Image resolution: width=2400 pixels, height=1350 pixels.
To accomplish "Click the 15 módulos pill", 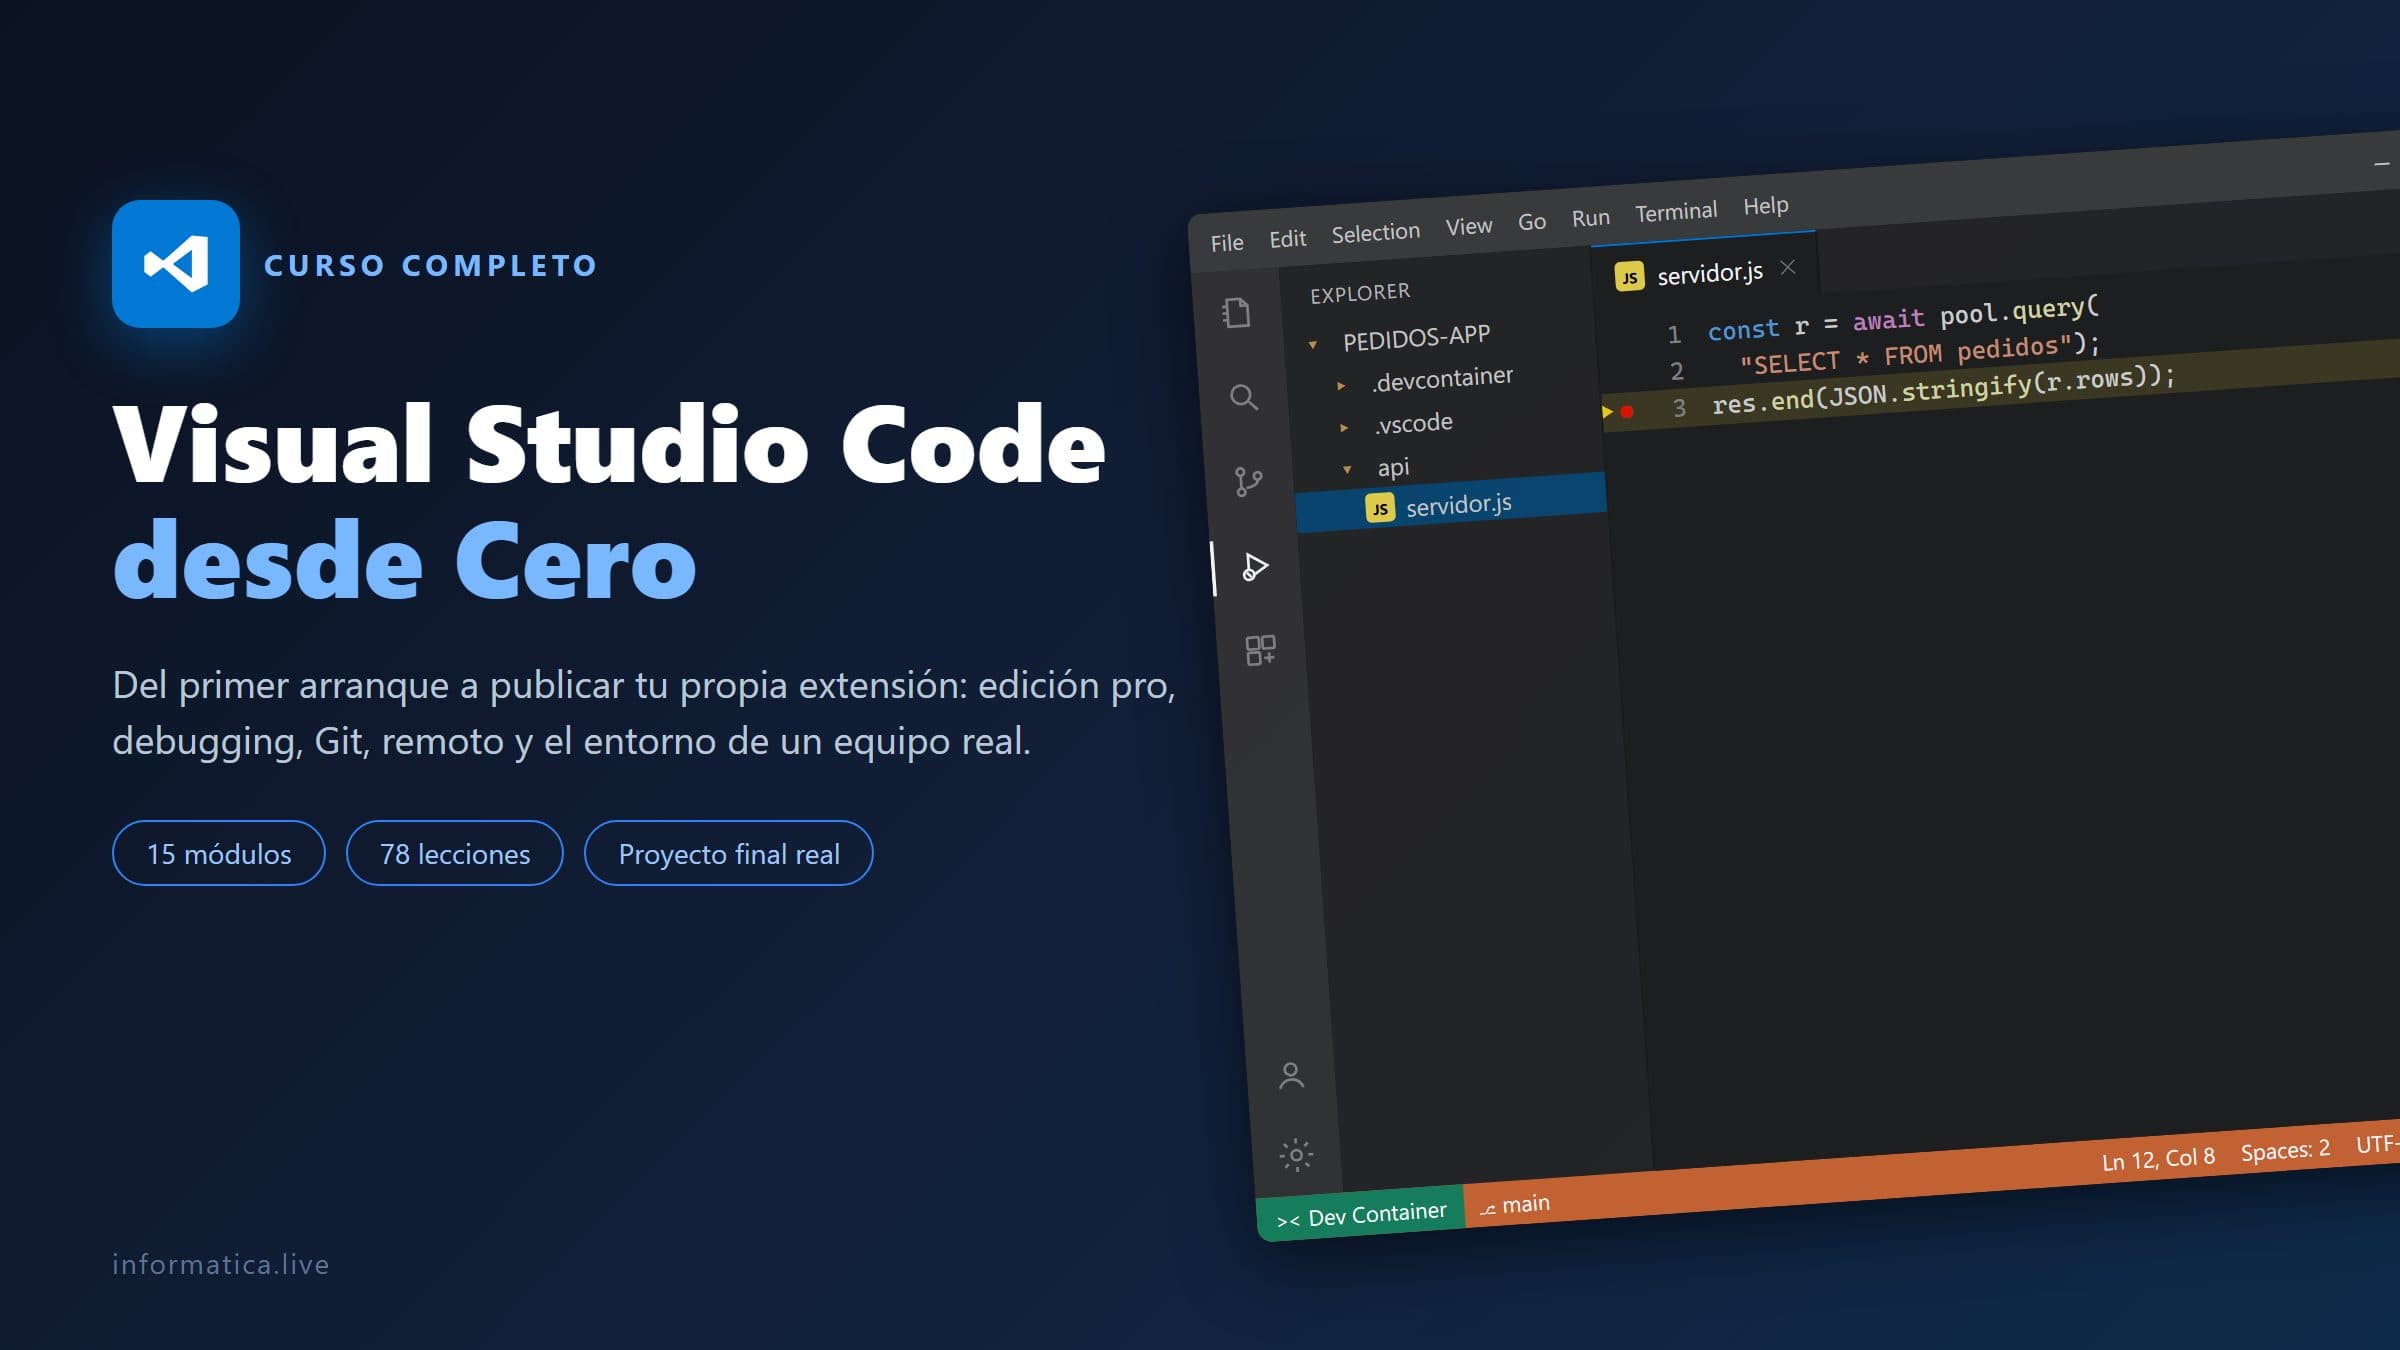I will (x=219, y=853).
